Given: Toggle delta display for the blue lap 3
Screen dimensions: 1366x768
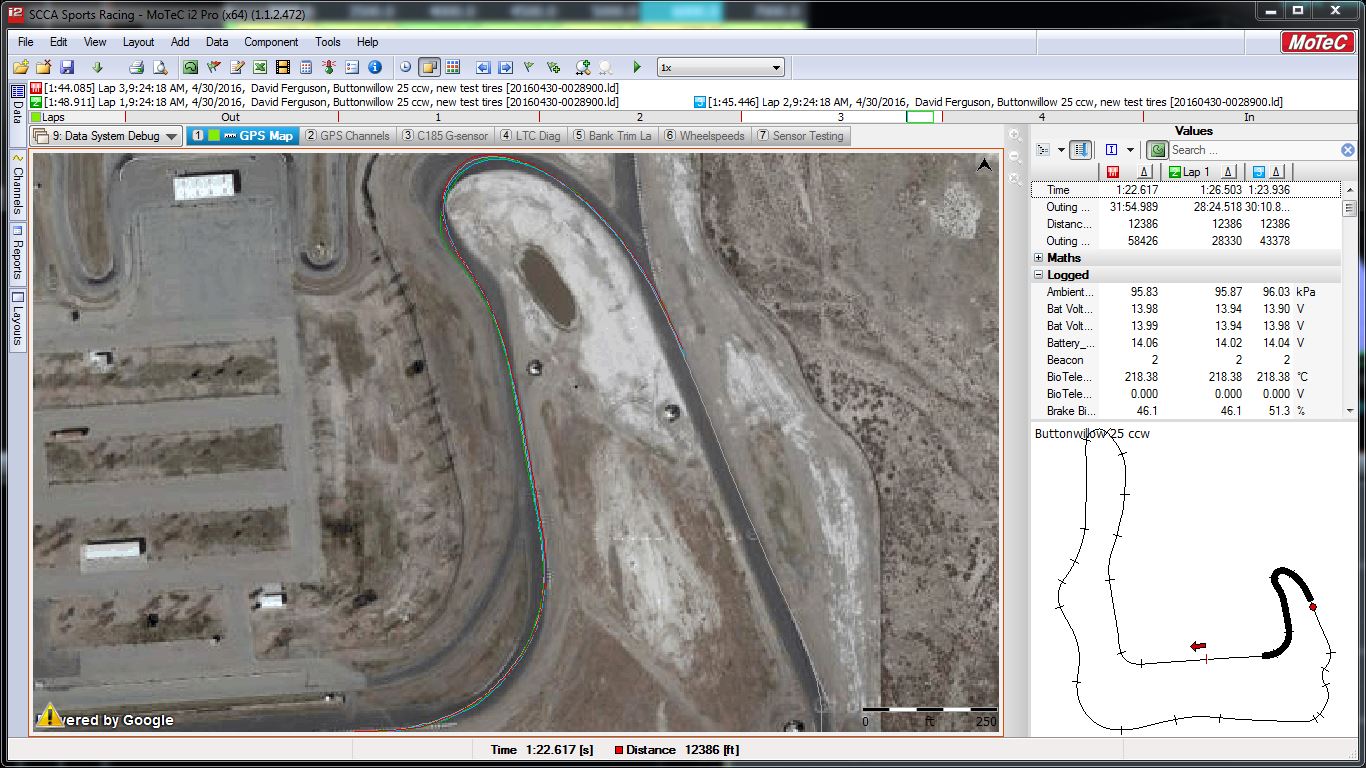Looking at the screenshot, I should (1277, 171).
